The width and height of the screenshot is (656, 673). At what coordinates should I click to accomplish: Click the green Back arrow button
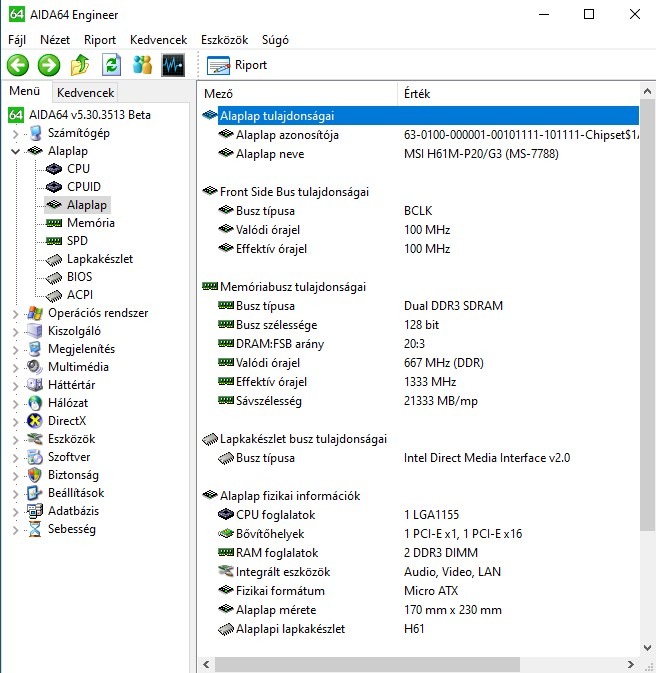point(18,65)
